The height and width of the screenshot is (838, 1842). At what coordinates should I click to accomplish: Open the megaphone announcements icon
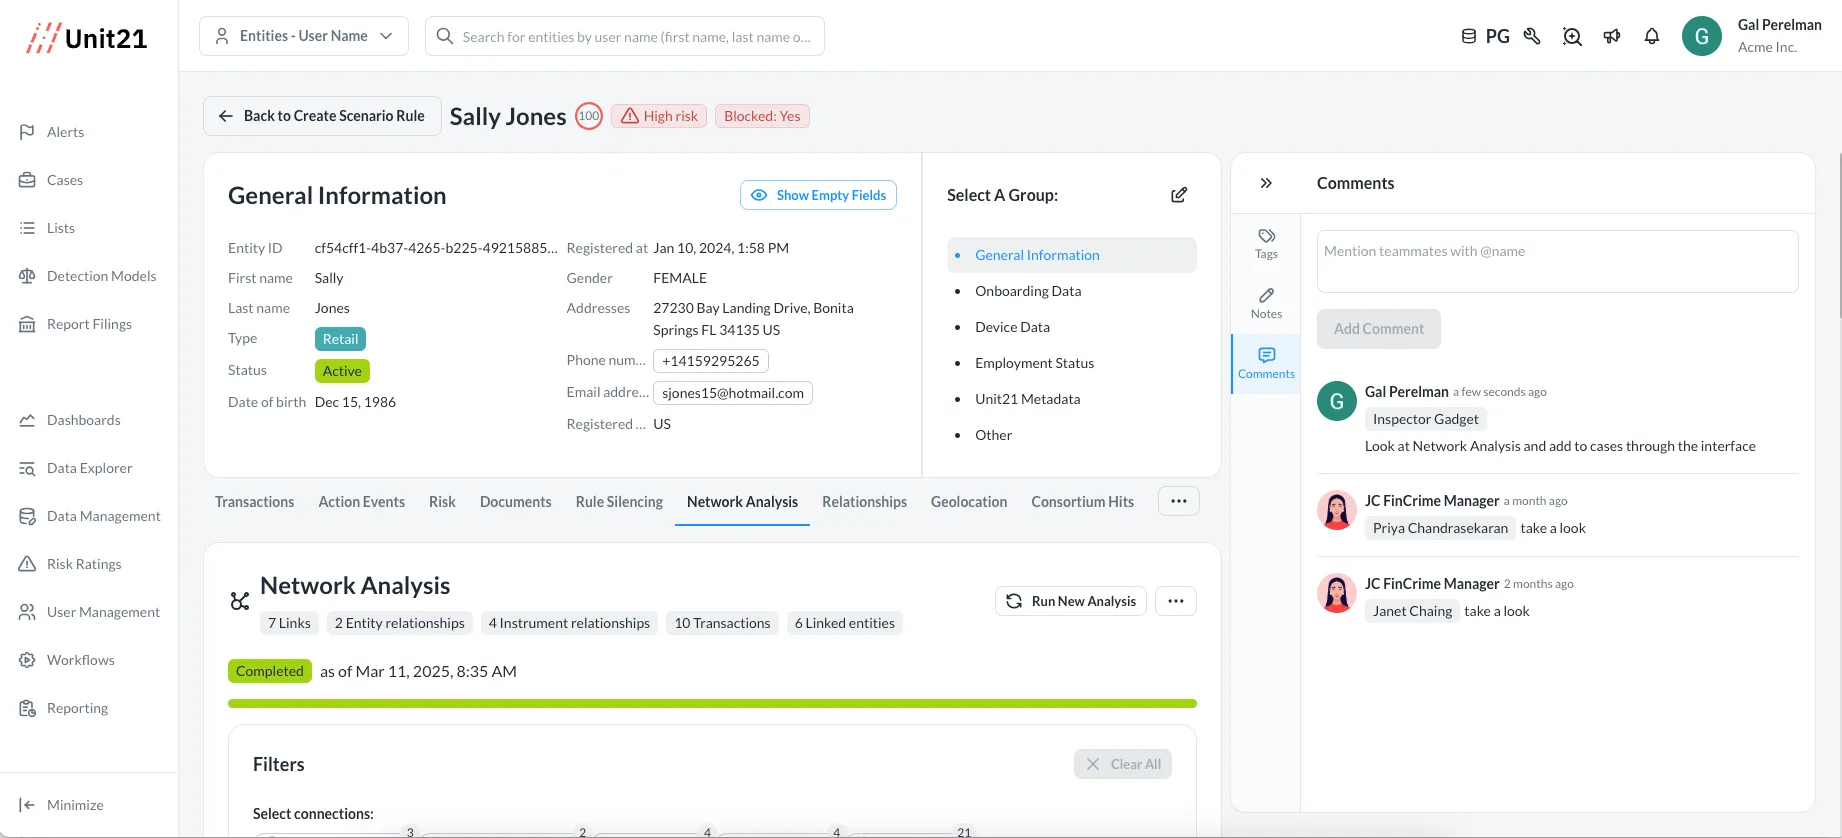pos(1612,36)
